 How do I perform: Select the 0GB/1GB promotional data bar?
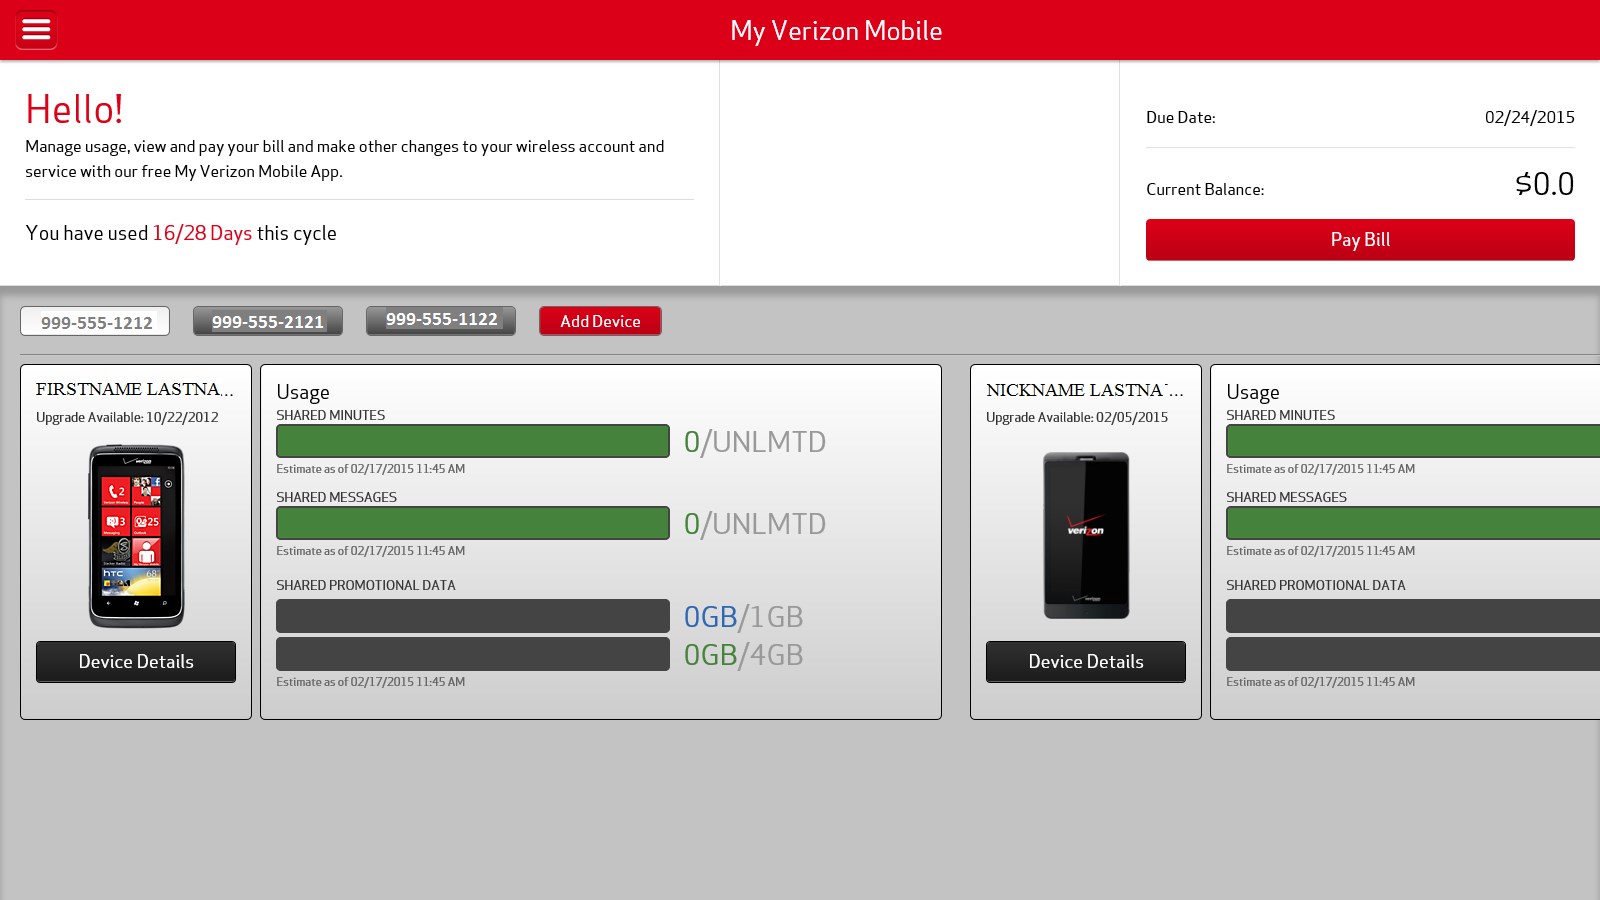pos(473,617)
